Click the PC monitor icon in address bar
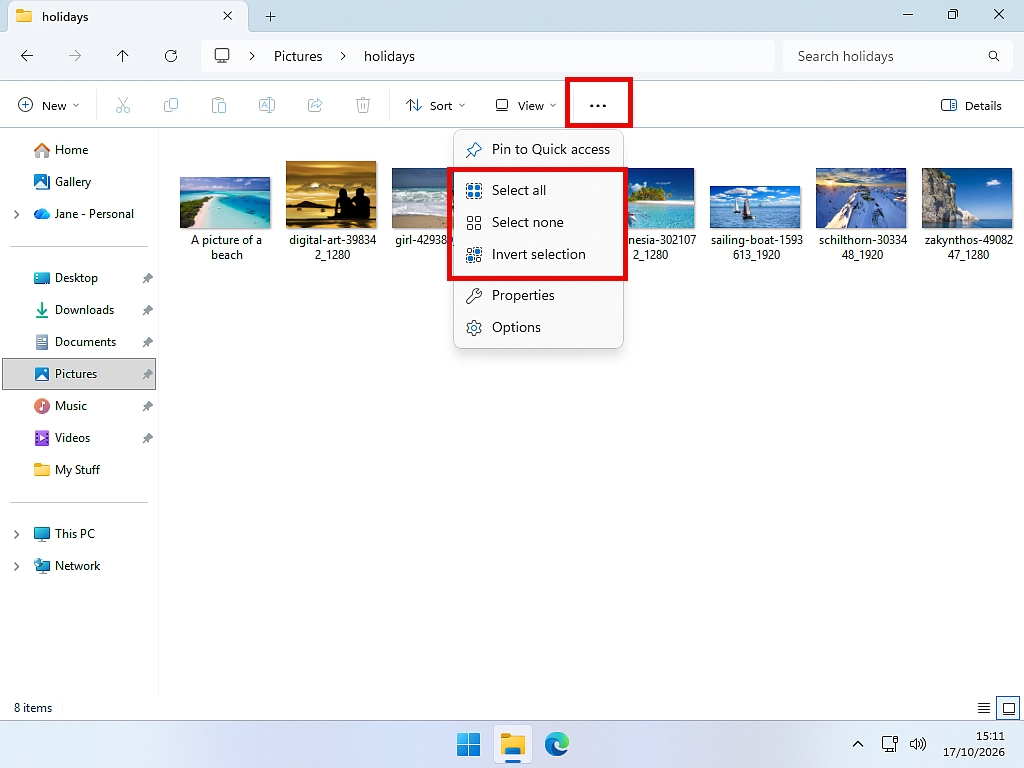Screen dimensions: 1024x768 click(x=222, y=56)
